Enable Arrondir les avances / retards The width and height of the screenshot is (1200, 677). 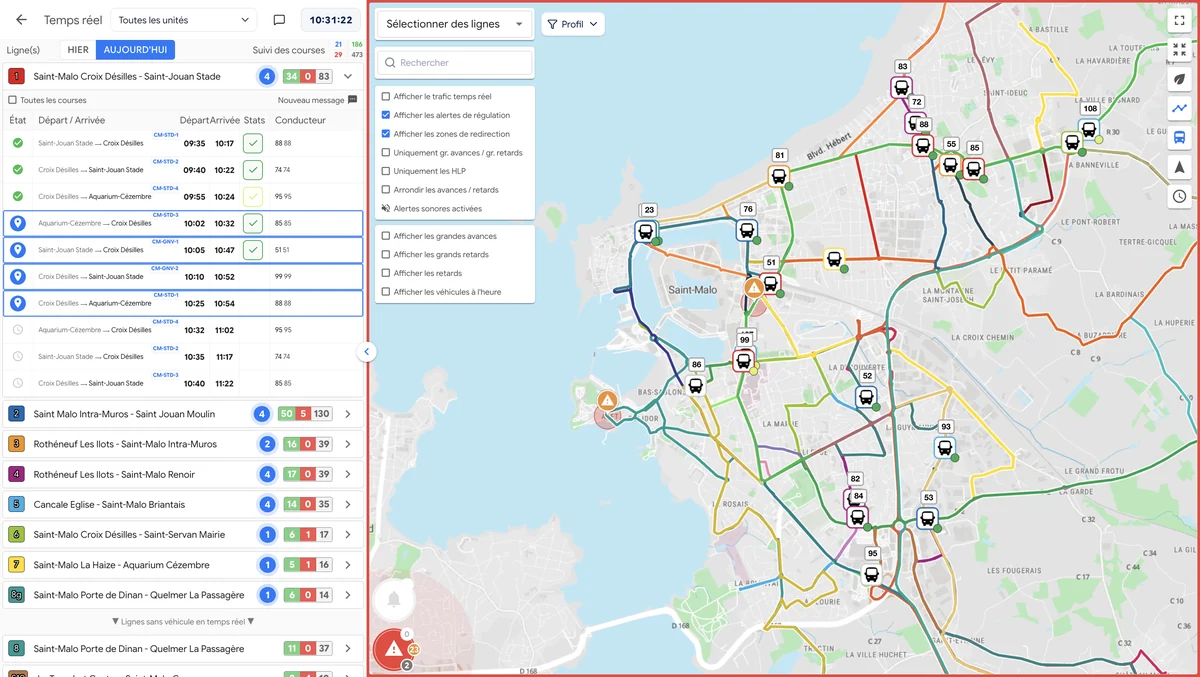tap(386, 190)
